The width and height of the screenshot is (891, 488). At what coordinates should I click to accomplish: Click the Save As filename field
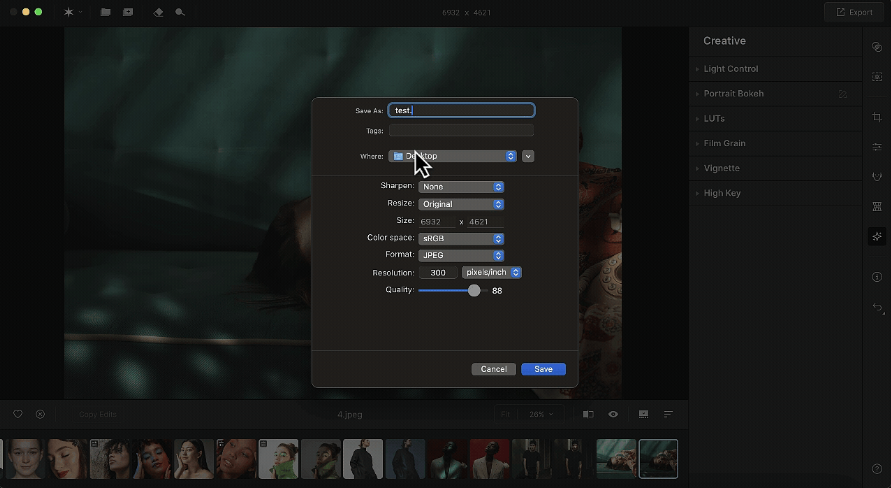tap(461, 110)
